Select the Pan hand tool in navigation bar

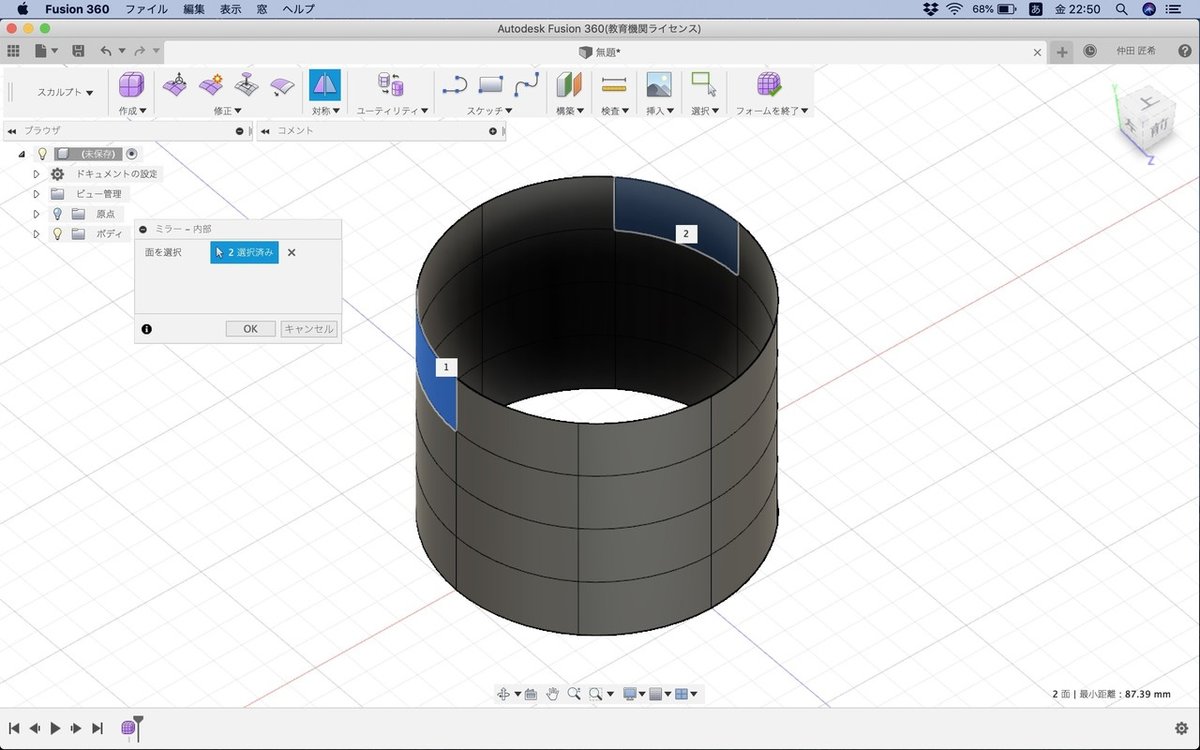(552, 694)
